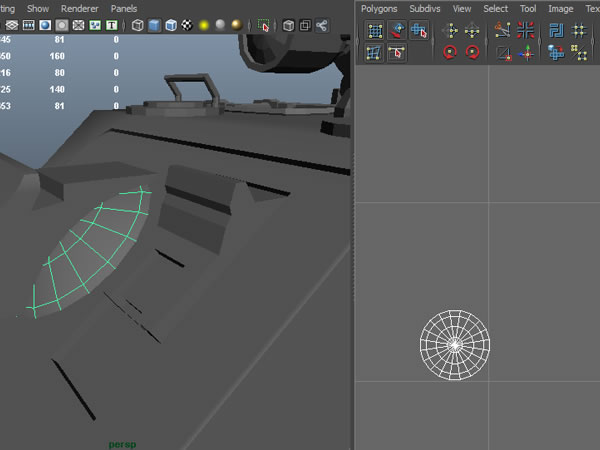Toggle X-ray active components
This screenshot has height=450, width=600.
click(x=305, y=25)
